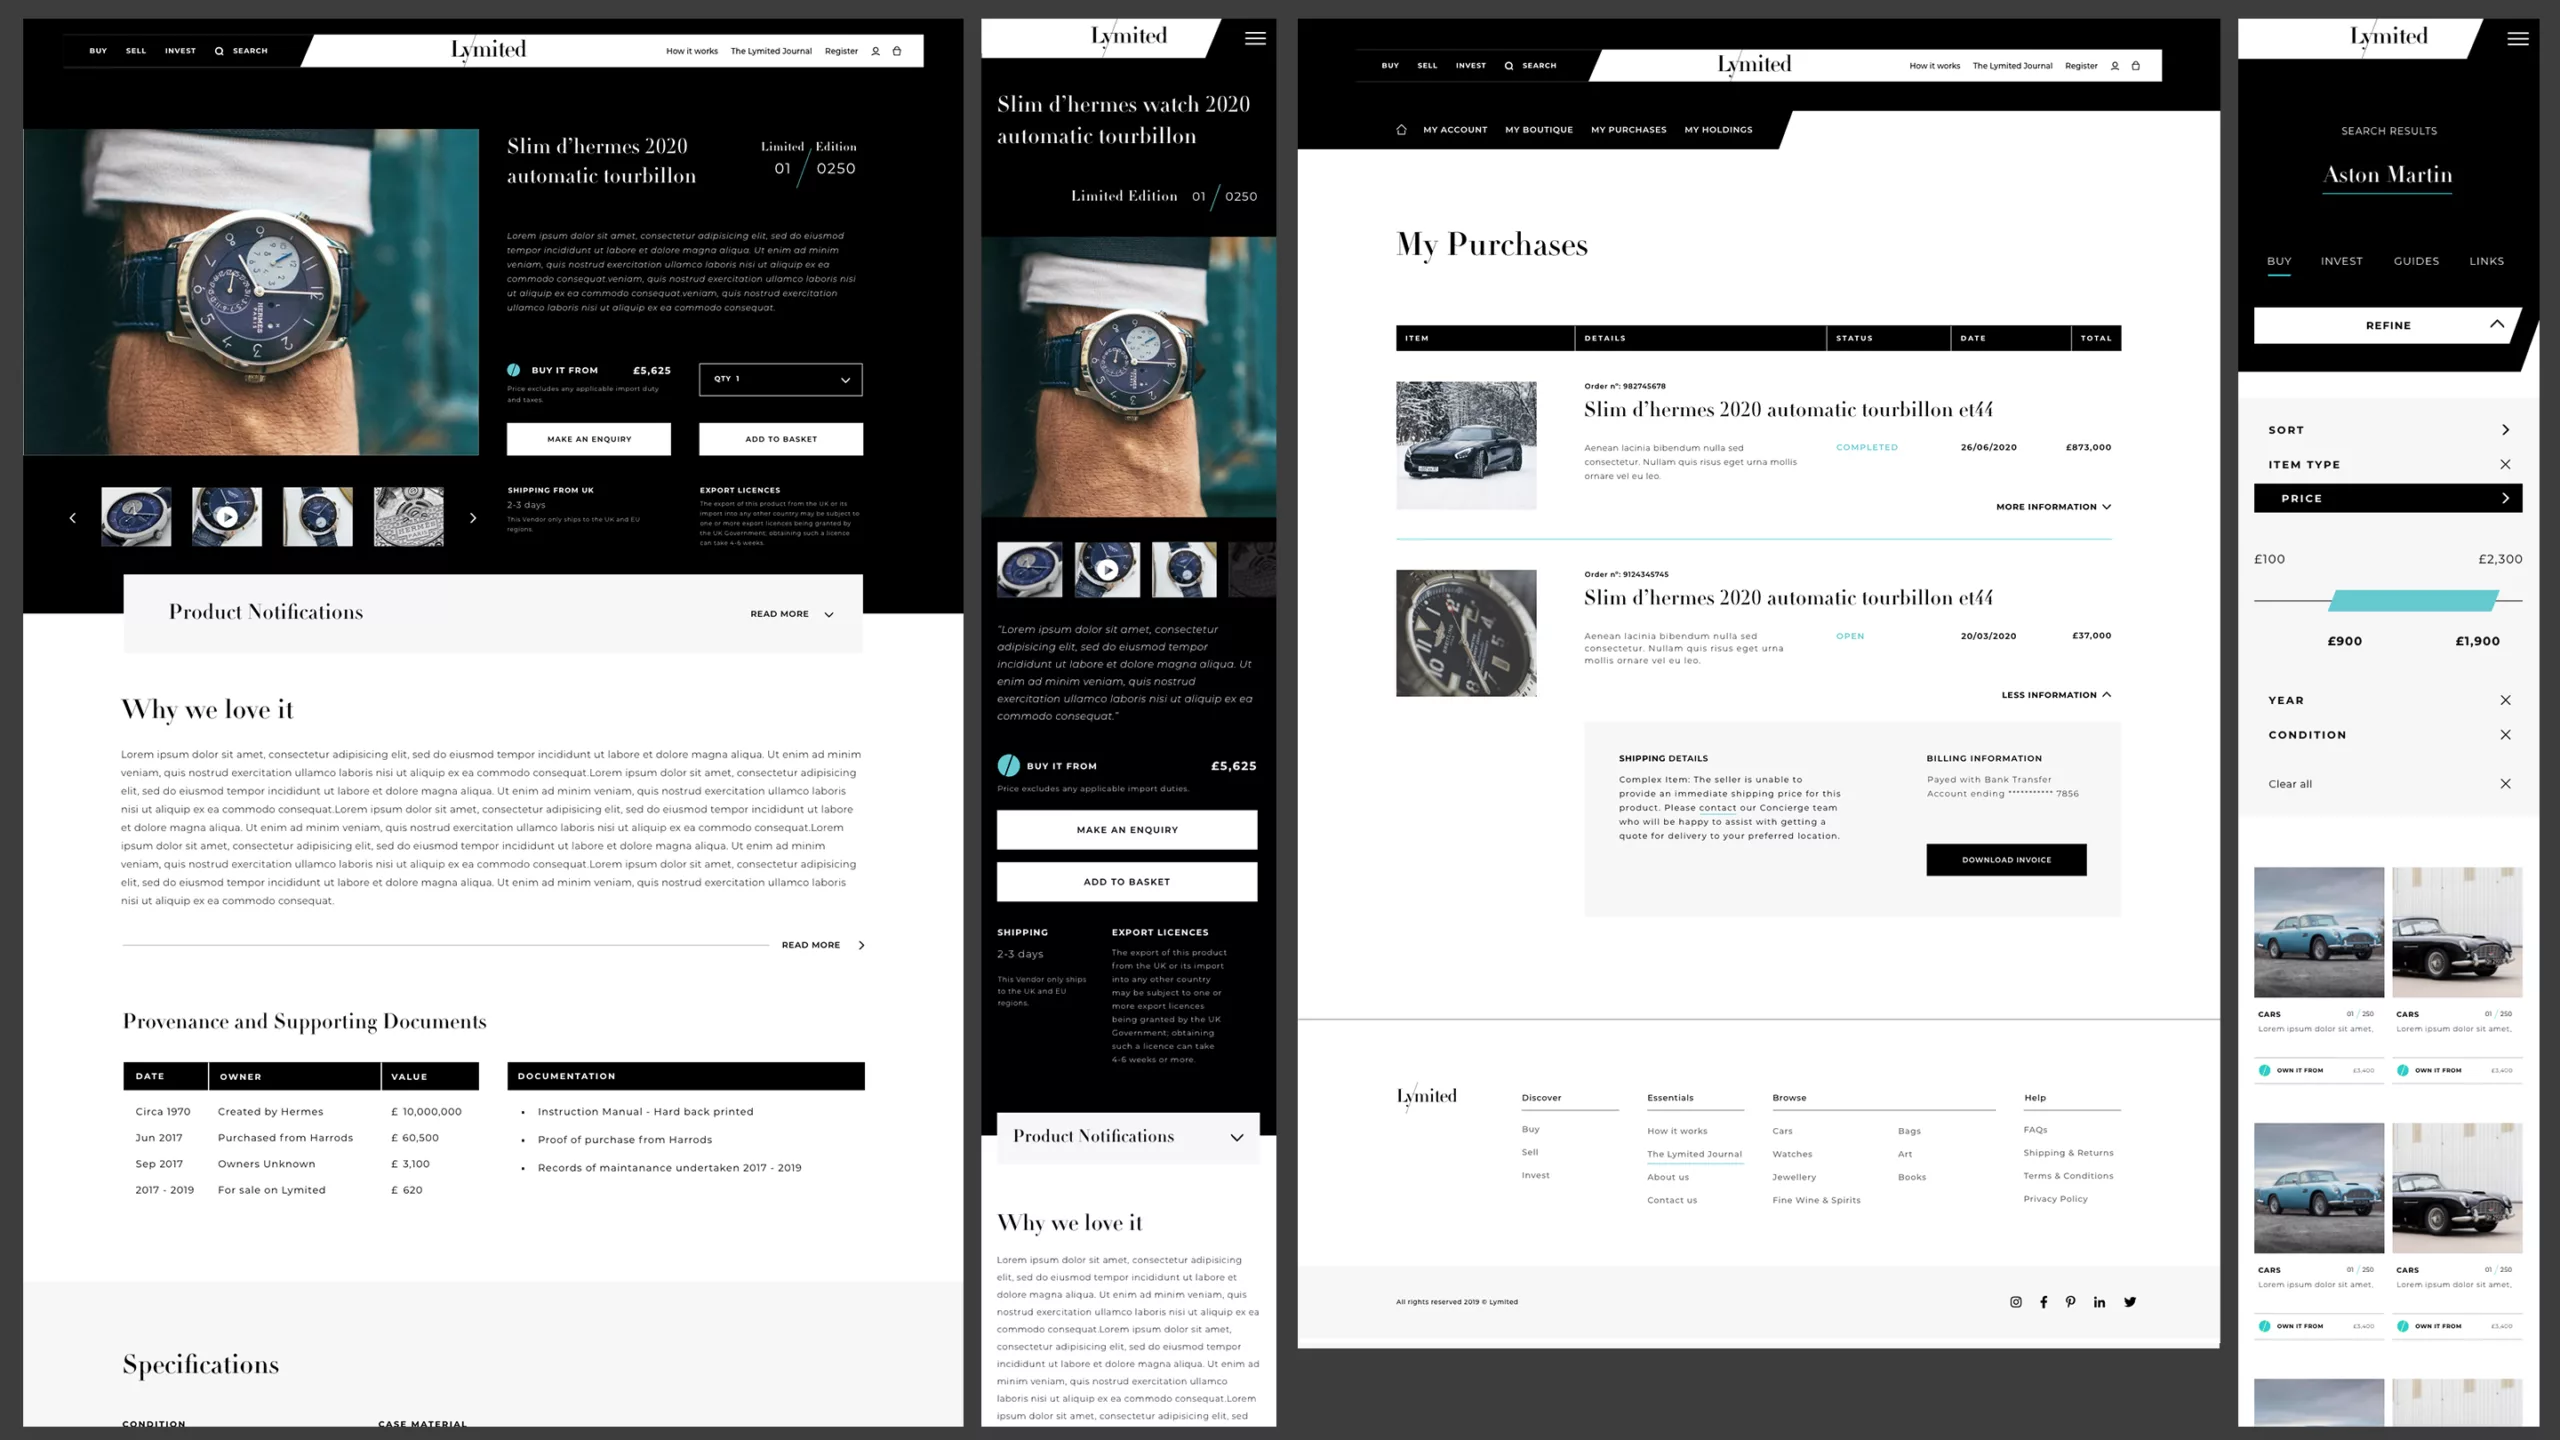Click previous arrow of desktop thumbnail carousel

point(72,518)
